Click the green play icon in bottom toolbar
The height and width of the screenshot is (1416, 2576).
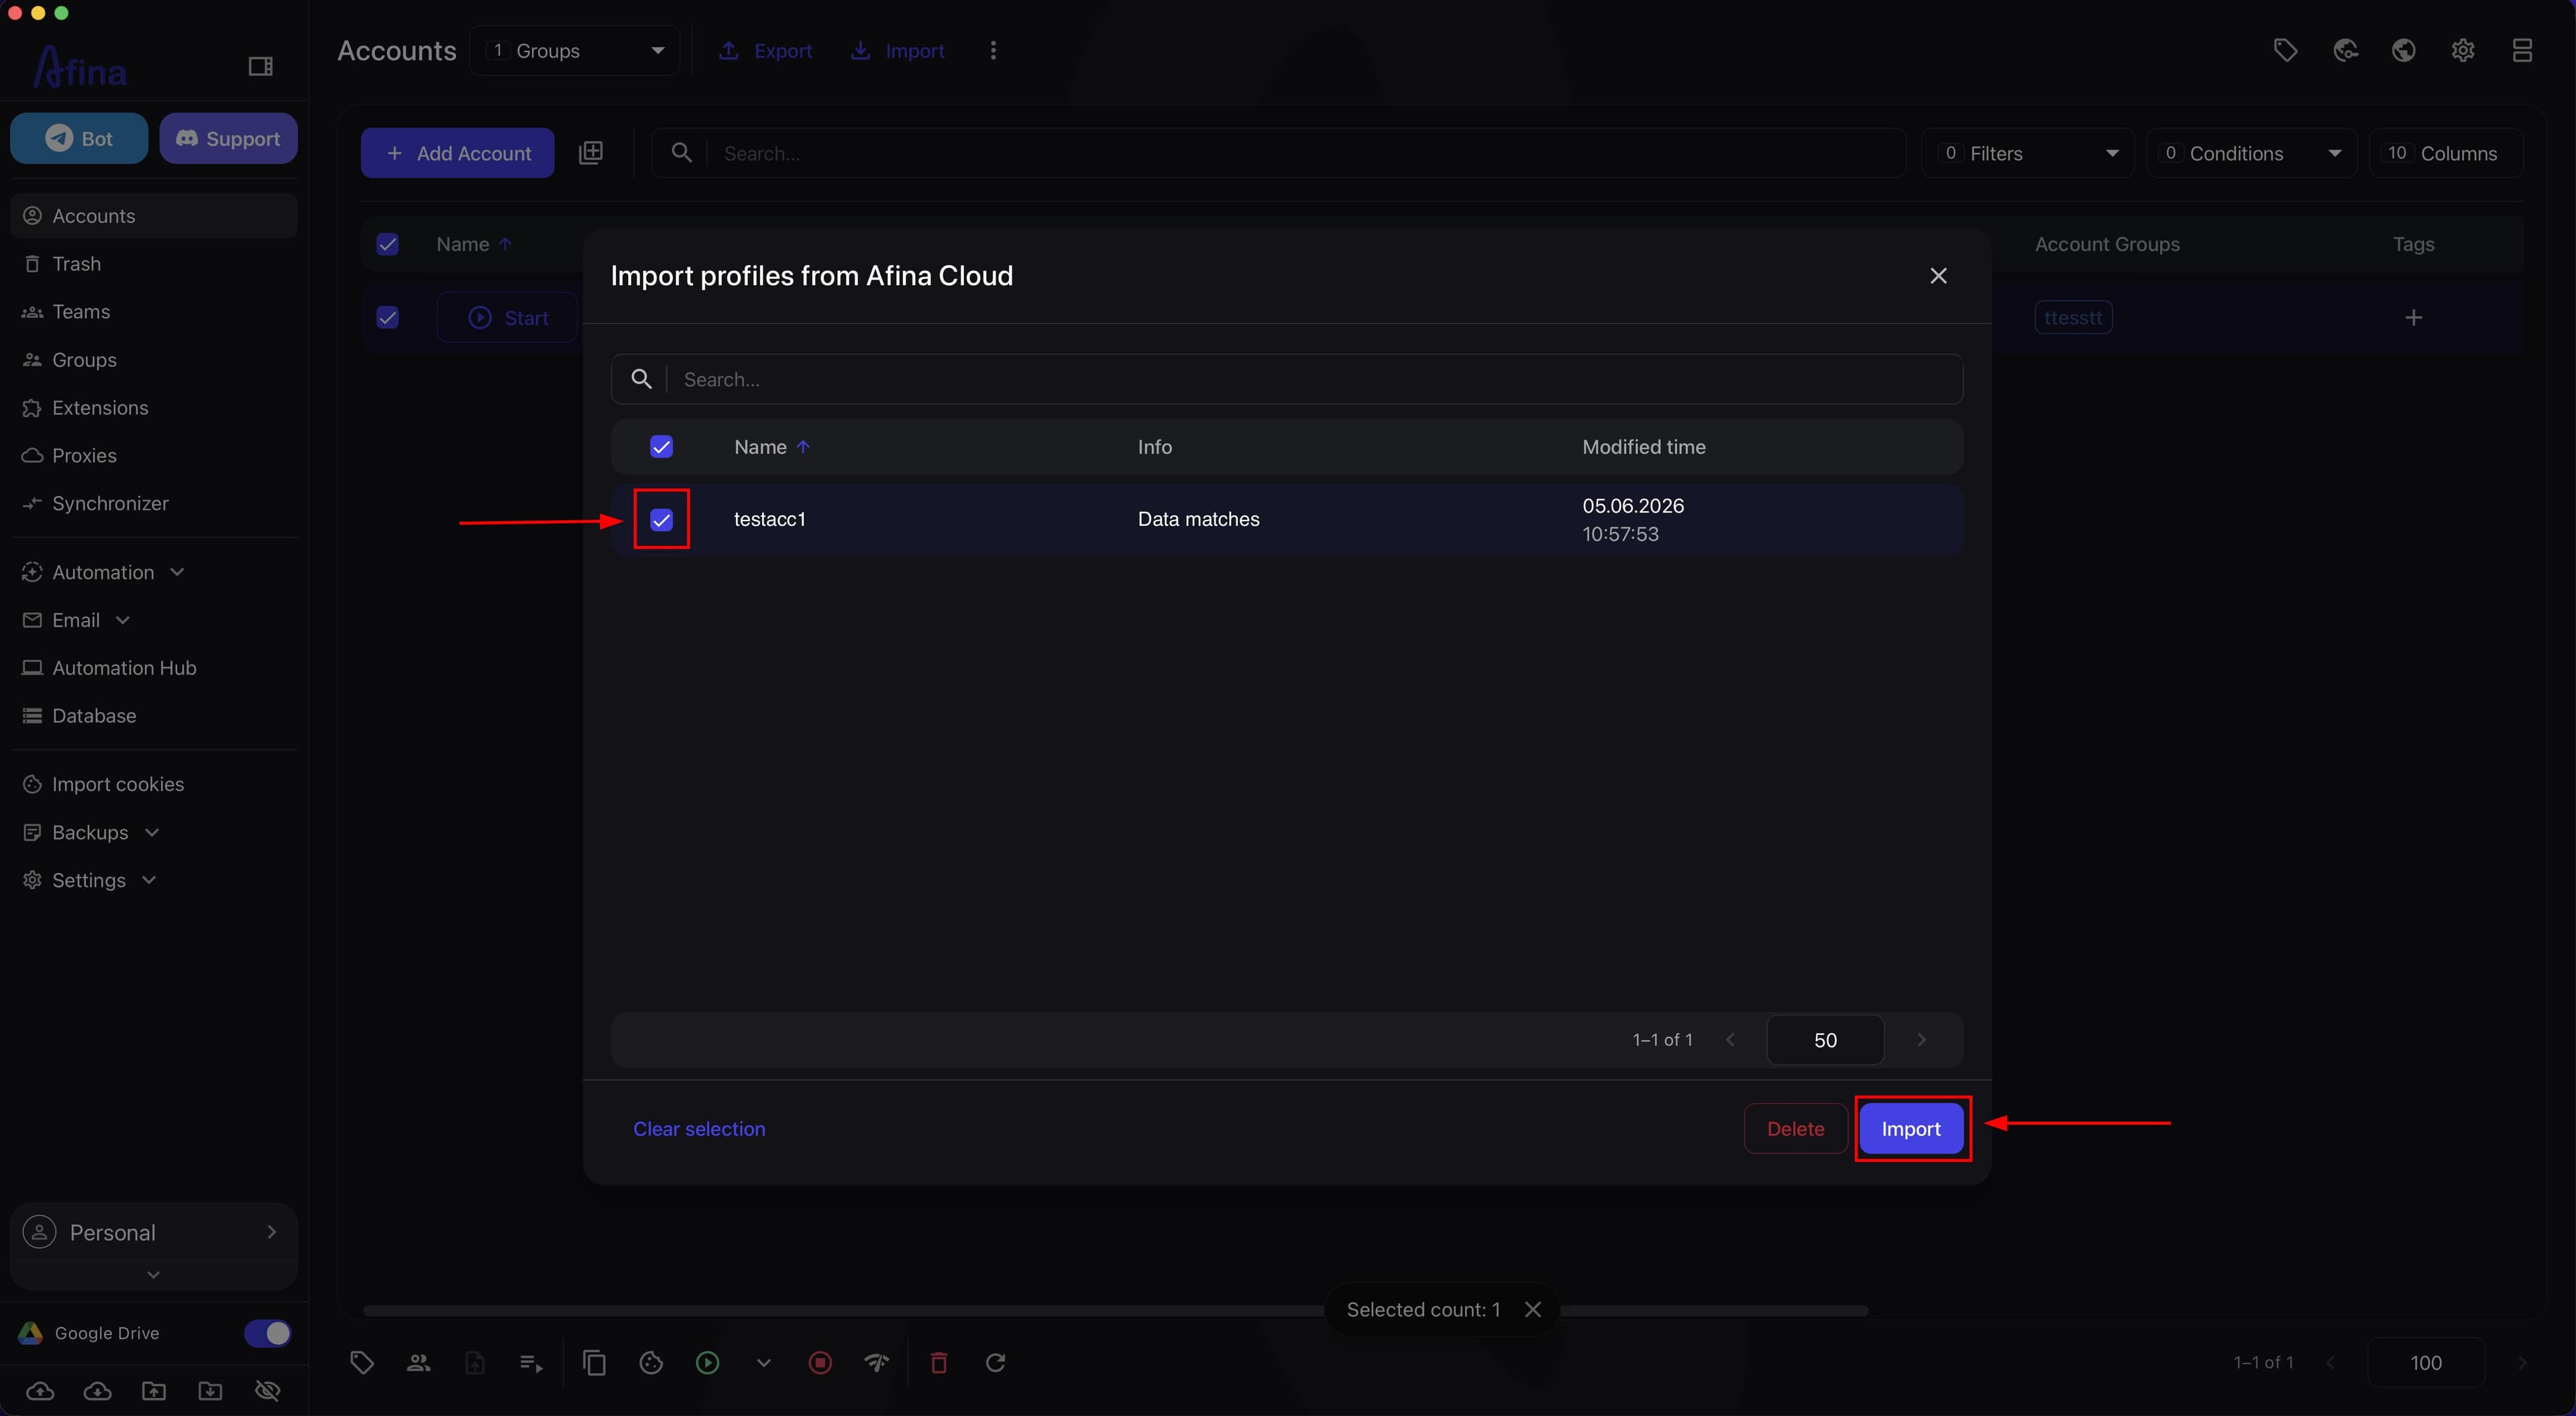point(707,1362)
